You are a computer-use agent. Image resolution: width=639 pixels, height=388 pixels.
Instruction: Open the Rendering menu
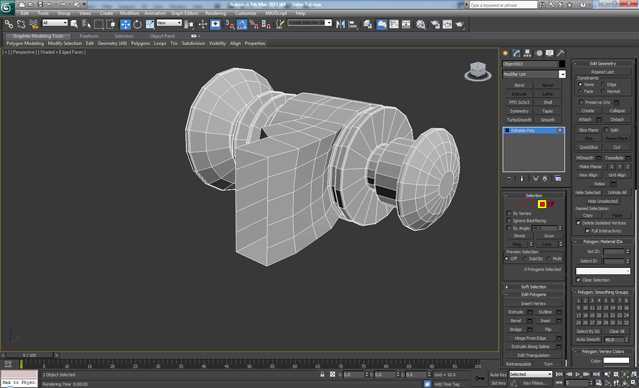(x=216, y=13)
